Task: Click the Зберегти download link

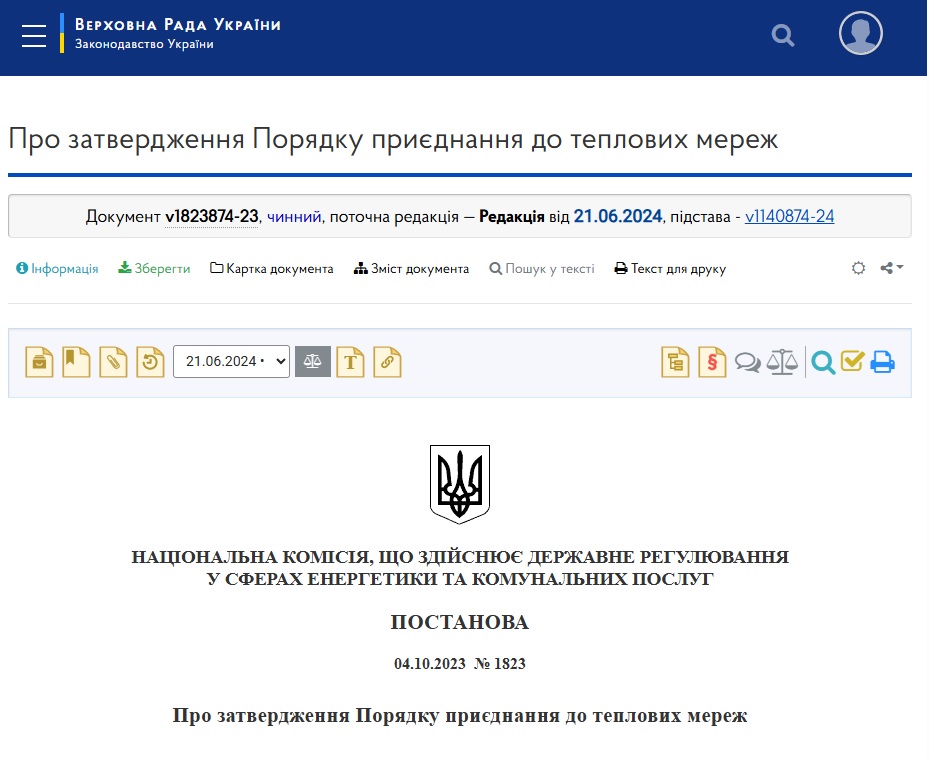Action: (154, 269)
